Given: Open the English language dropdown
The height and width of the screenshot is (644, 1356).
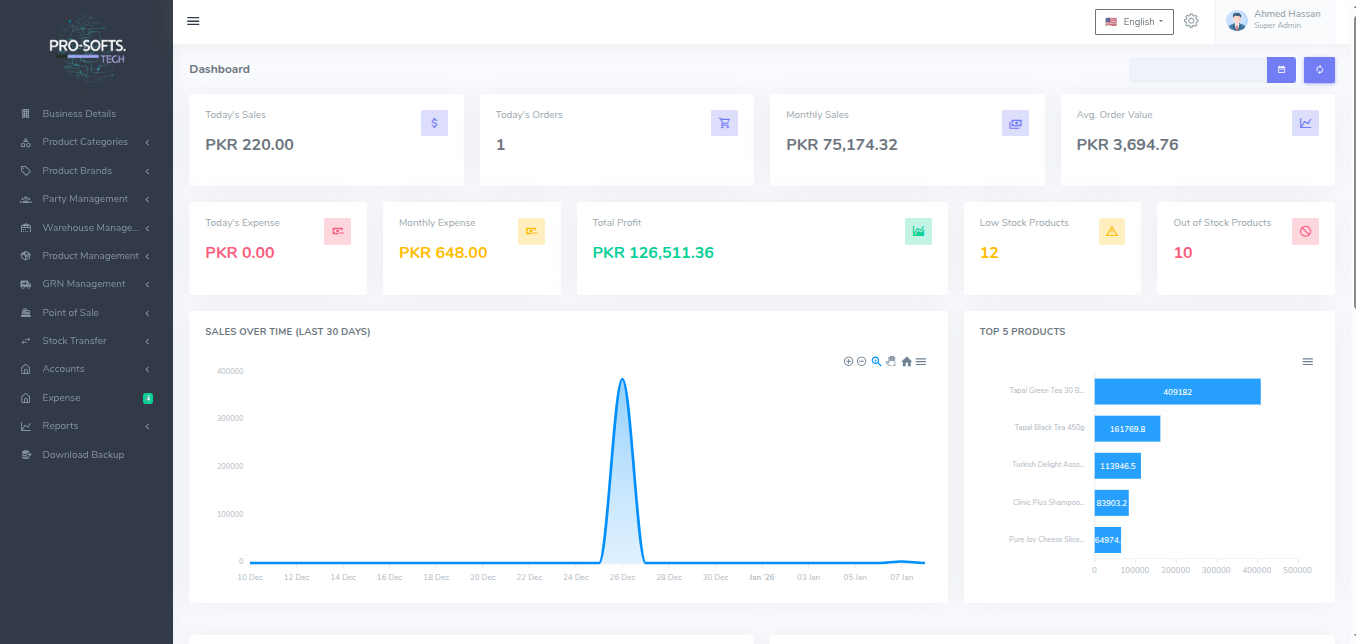Looking at the screenshot, I should coord(1134,21).
